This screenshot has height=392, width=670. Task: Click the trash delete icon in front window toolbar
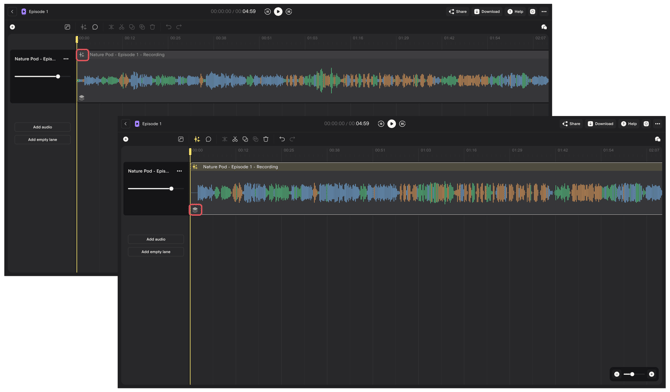[266, 139]
